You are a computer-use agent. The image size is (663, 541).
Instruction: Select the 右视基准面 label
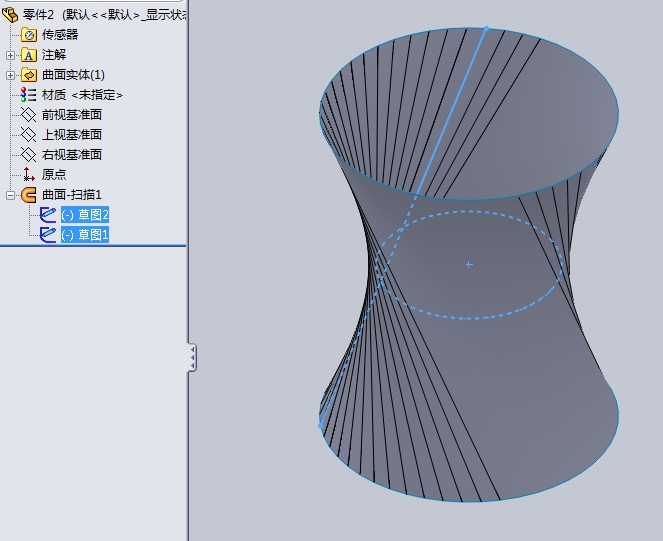72,154
